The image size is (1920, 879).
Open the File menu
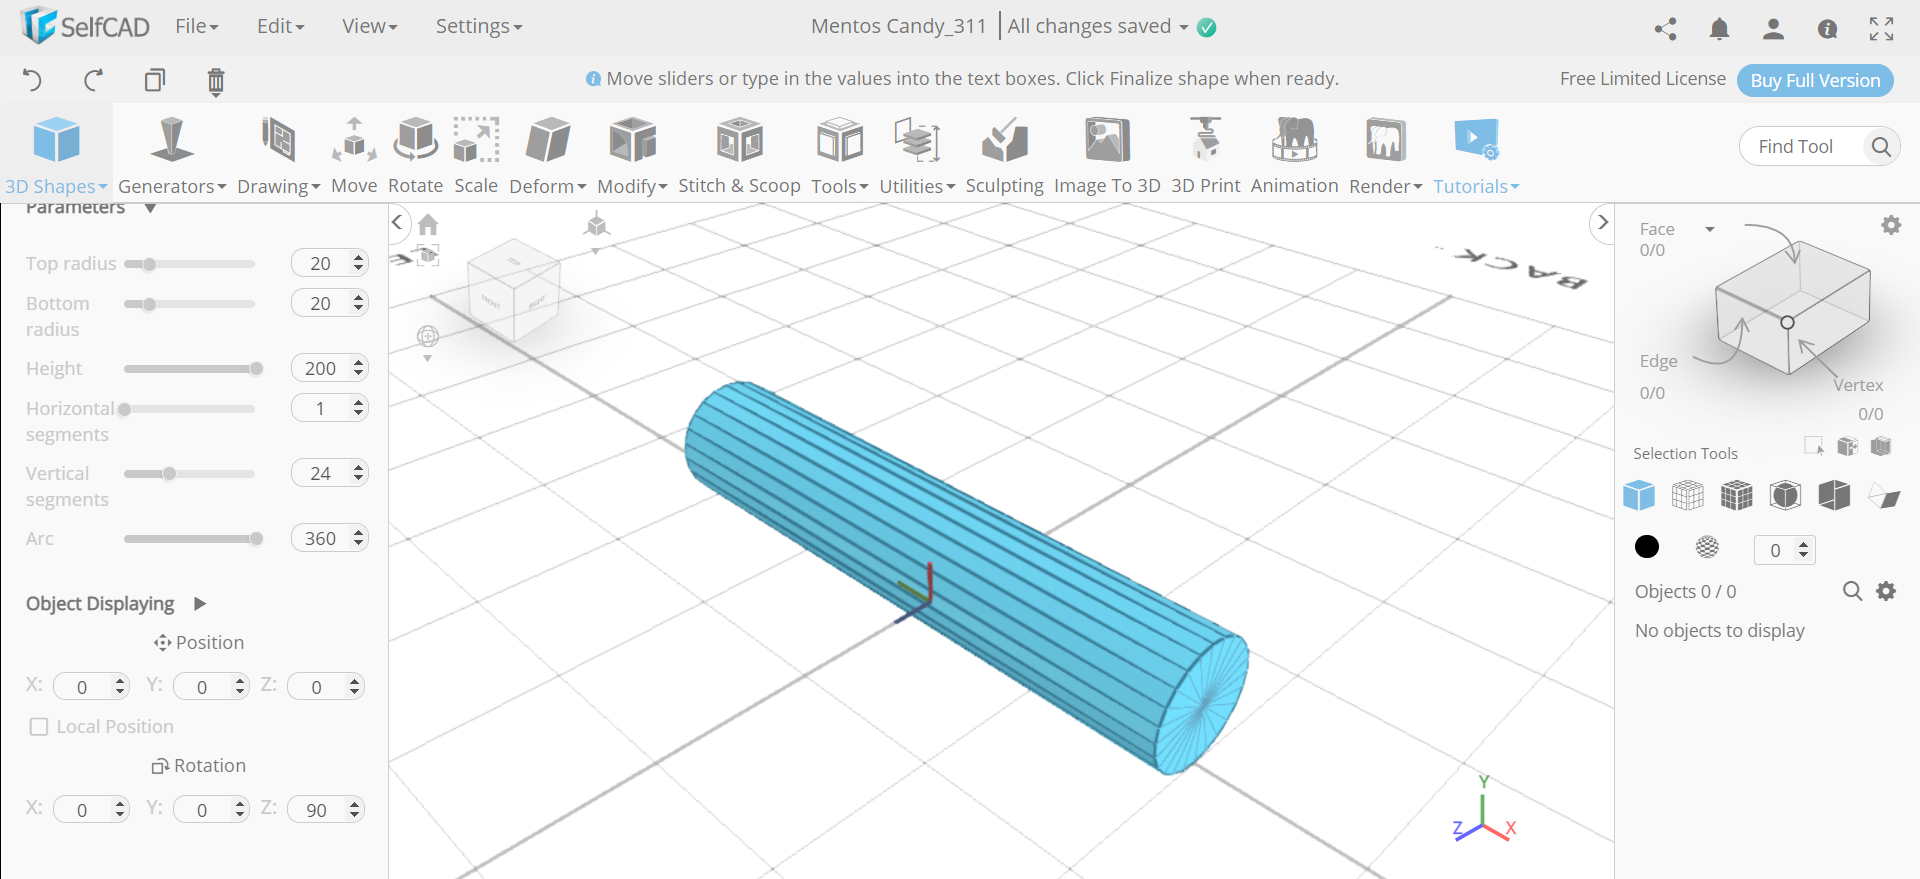point(197,27)
